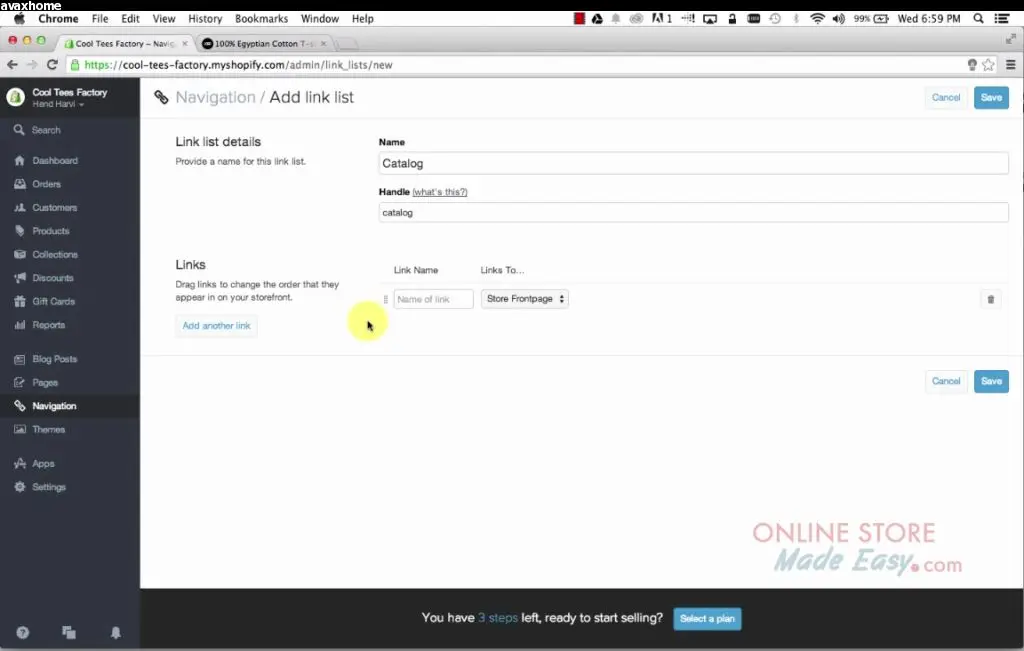Click the browser back arrow

[x=12, y=65]
